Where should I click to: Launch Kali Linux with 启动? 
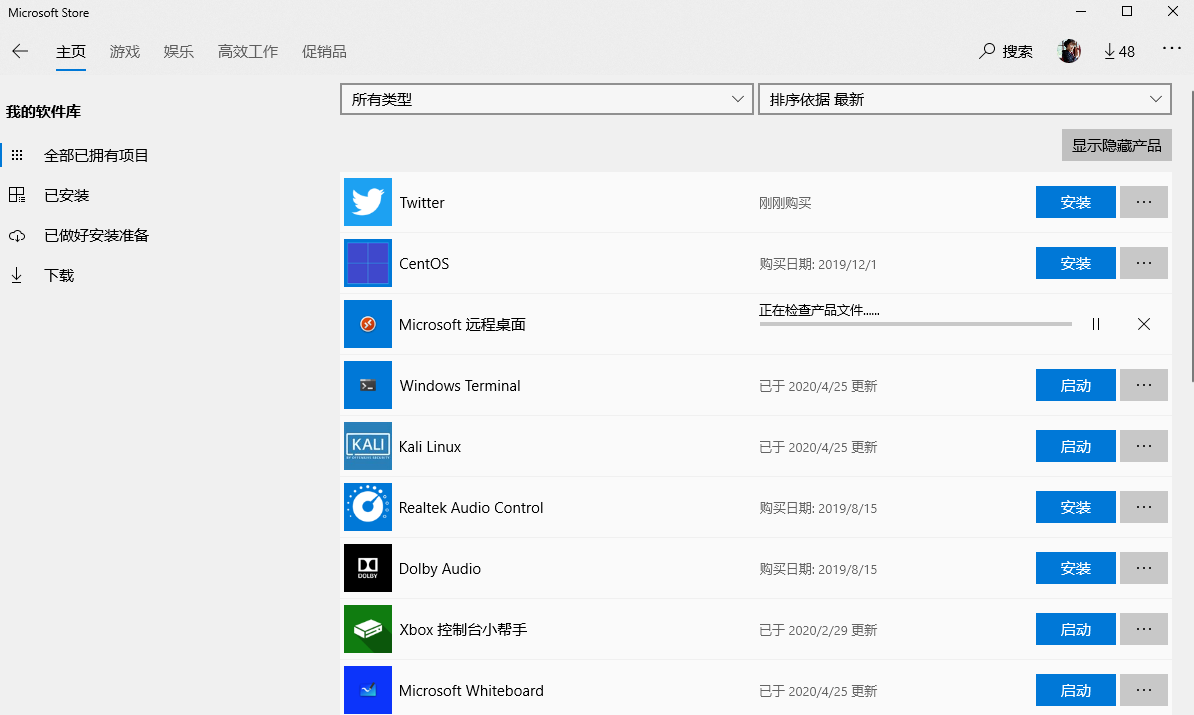point(1075,445)
